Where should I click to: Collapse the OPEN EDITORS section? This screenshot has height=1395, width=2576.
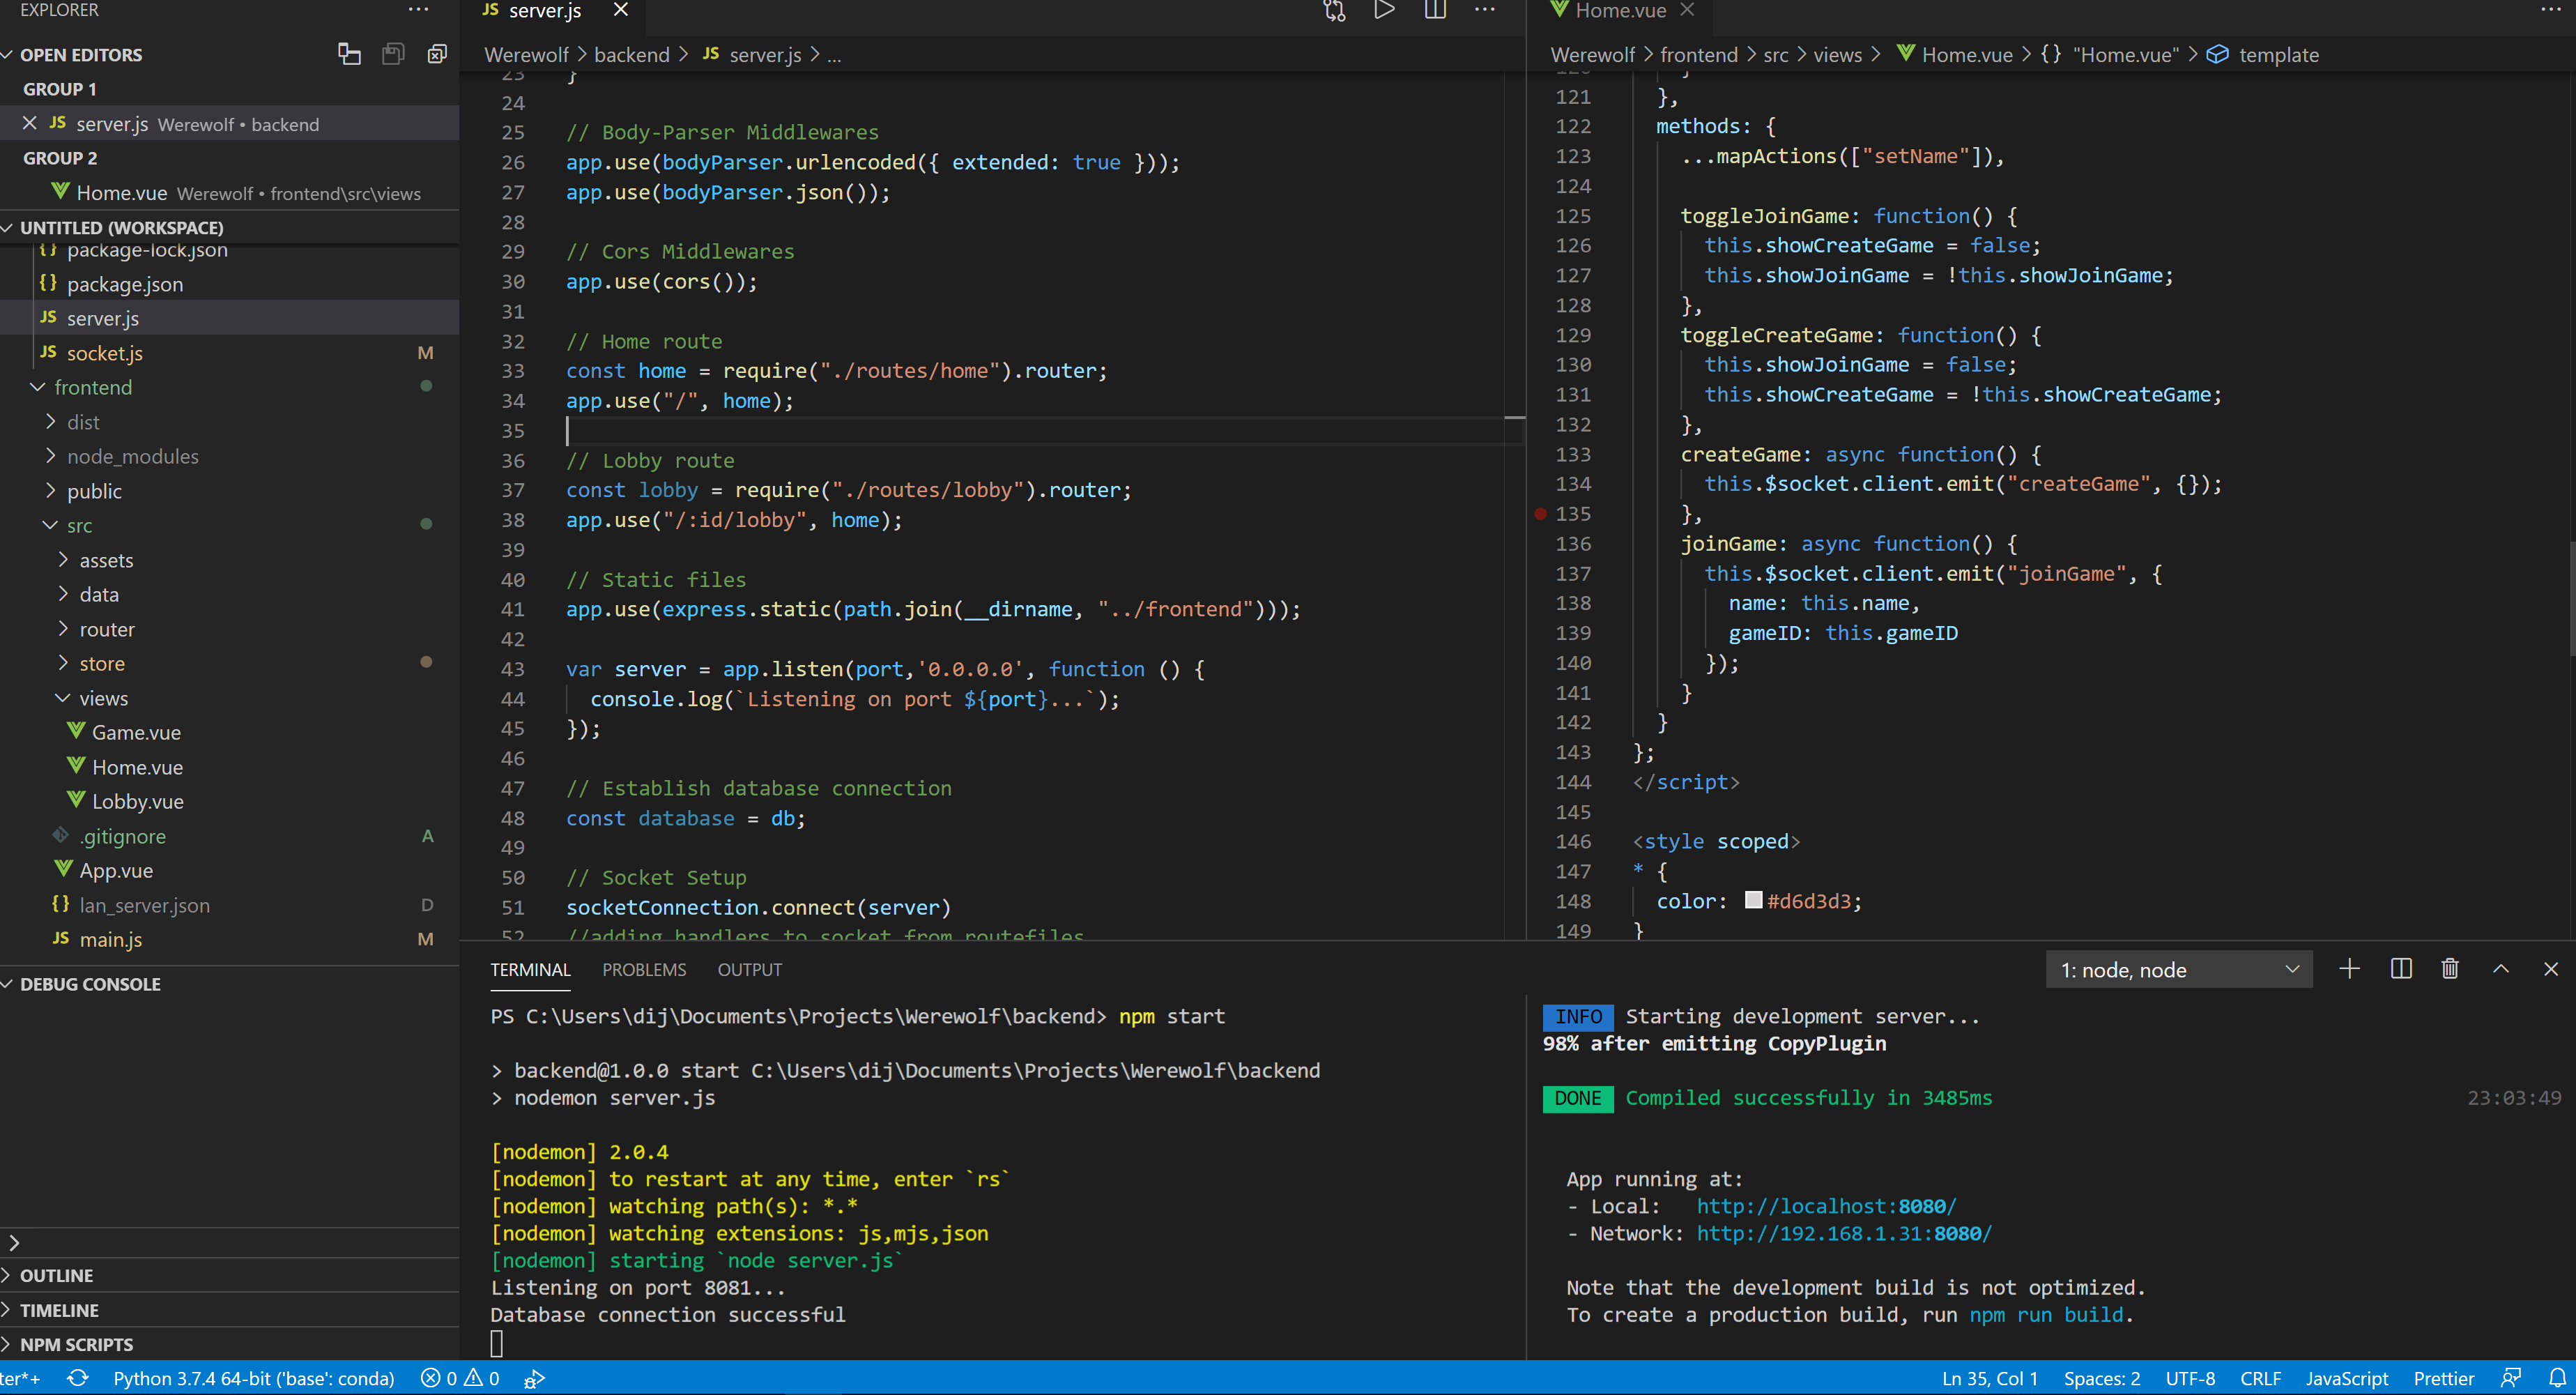click(80, 54)
